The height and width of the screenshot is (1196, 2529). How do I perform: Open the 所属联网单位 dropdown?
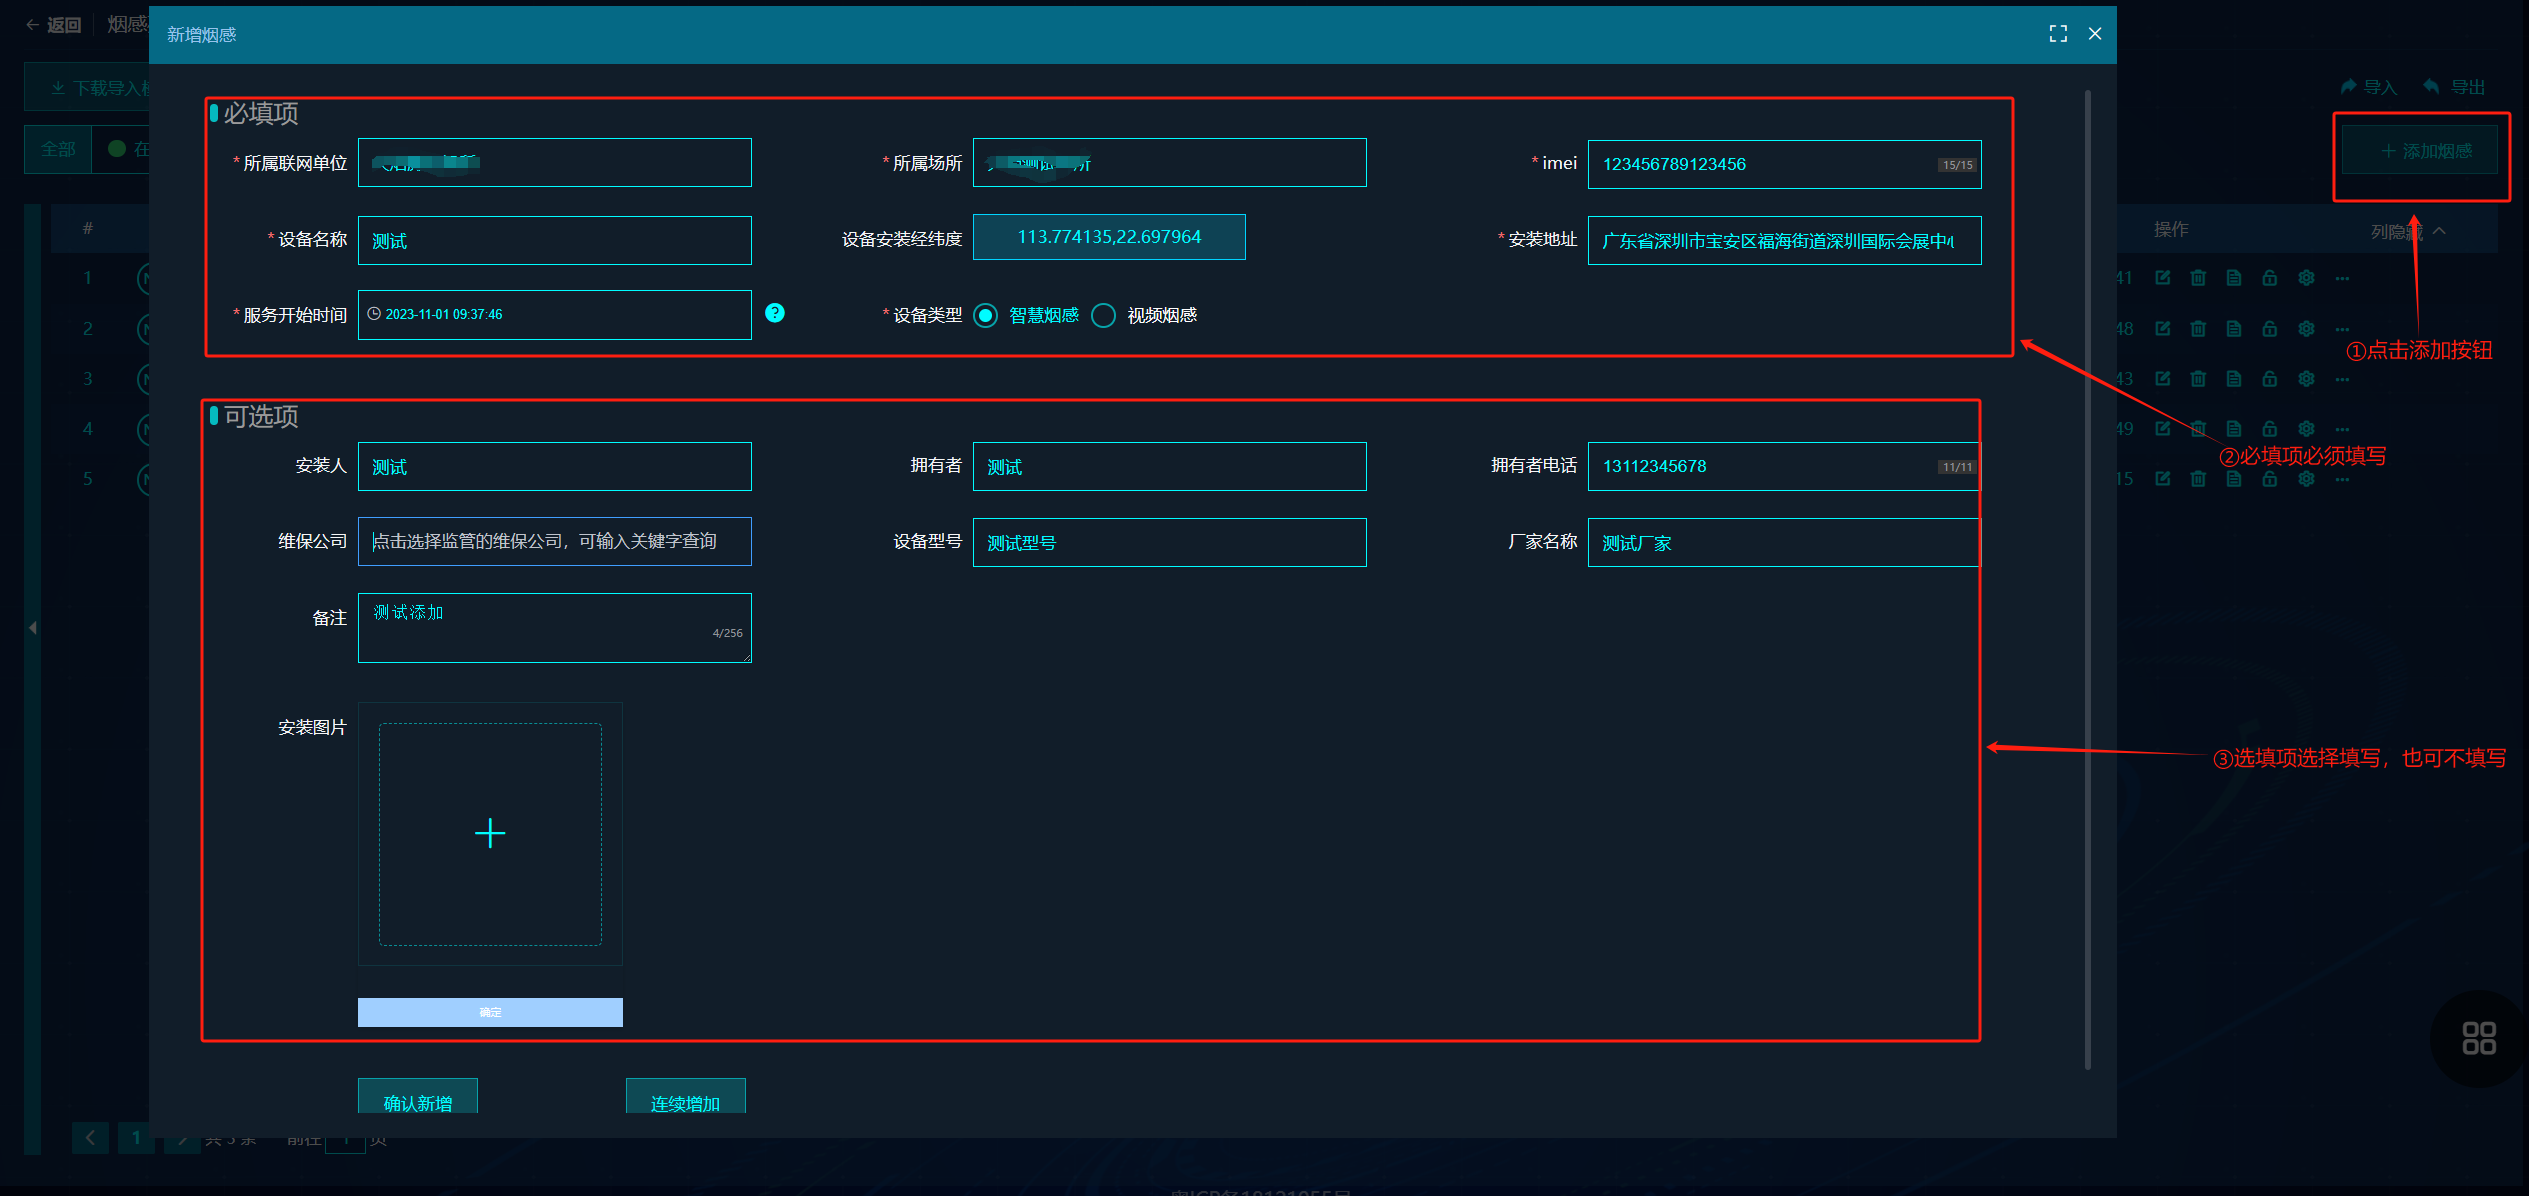[555, 163]
